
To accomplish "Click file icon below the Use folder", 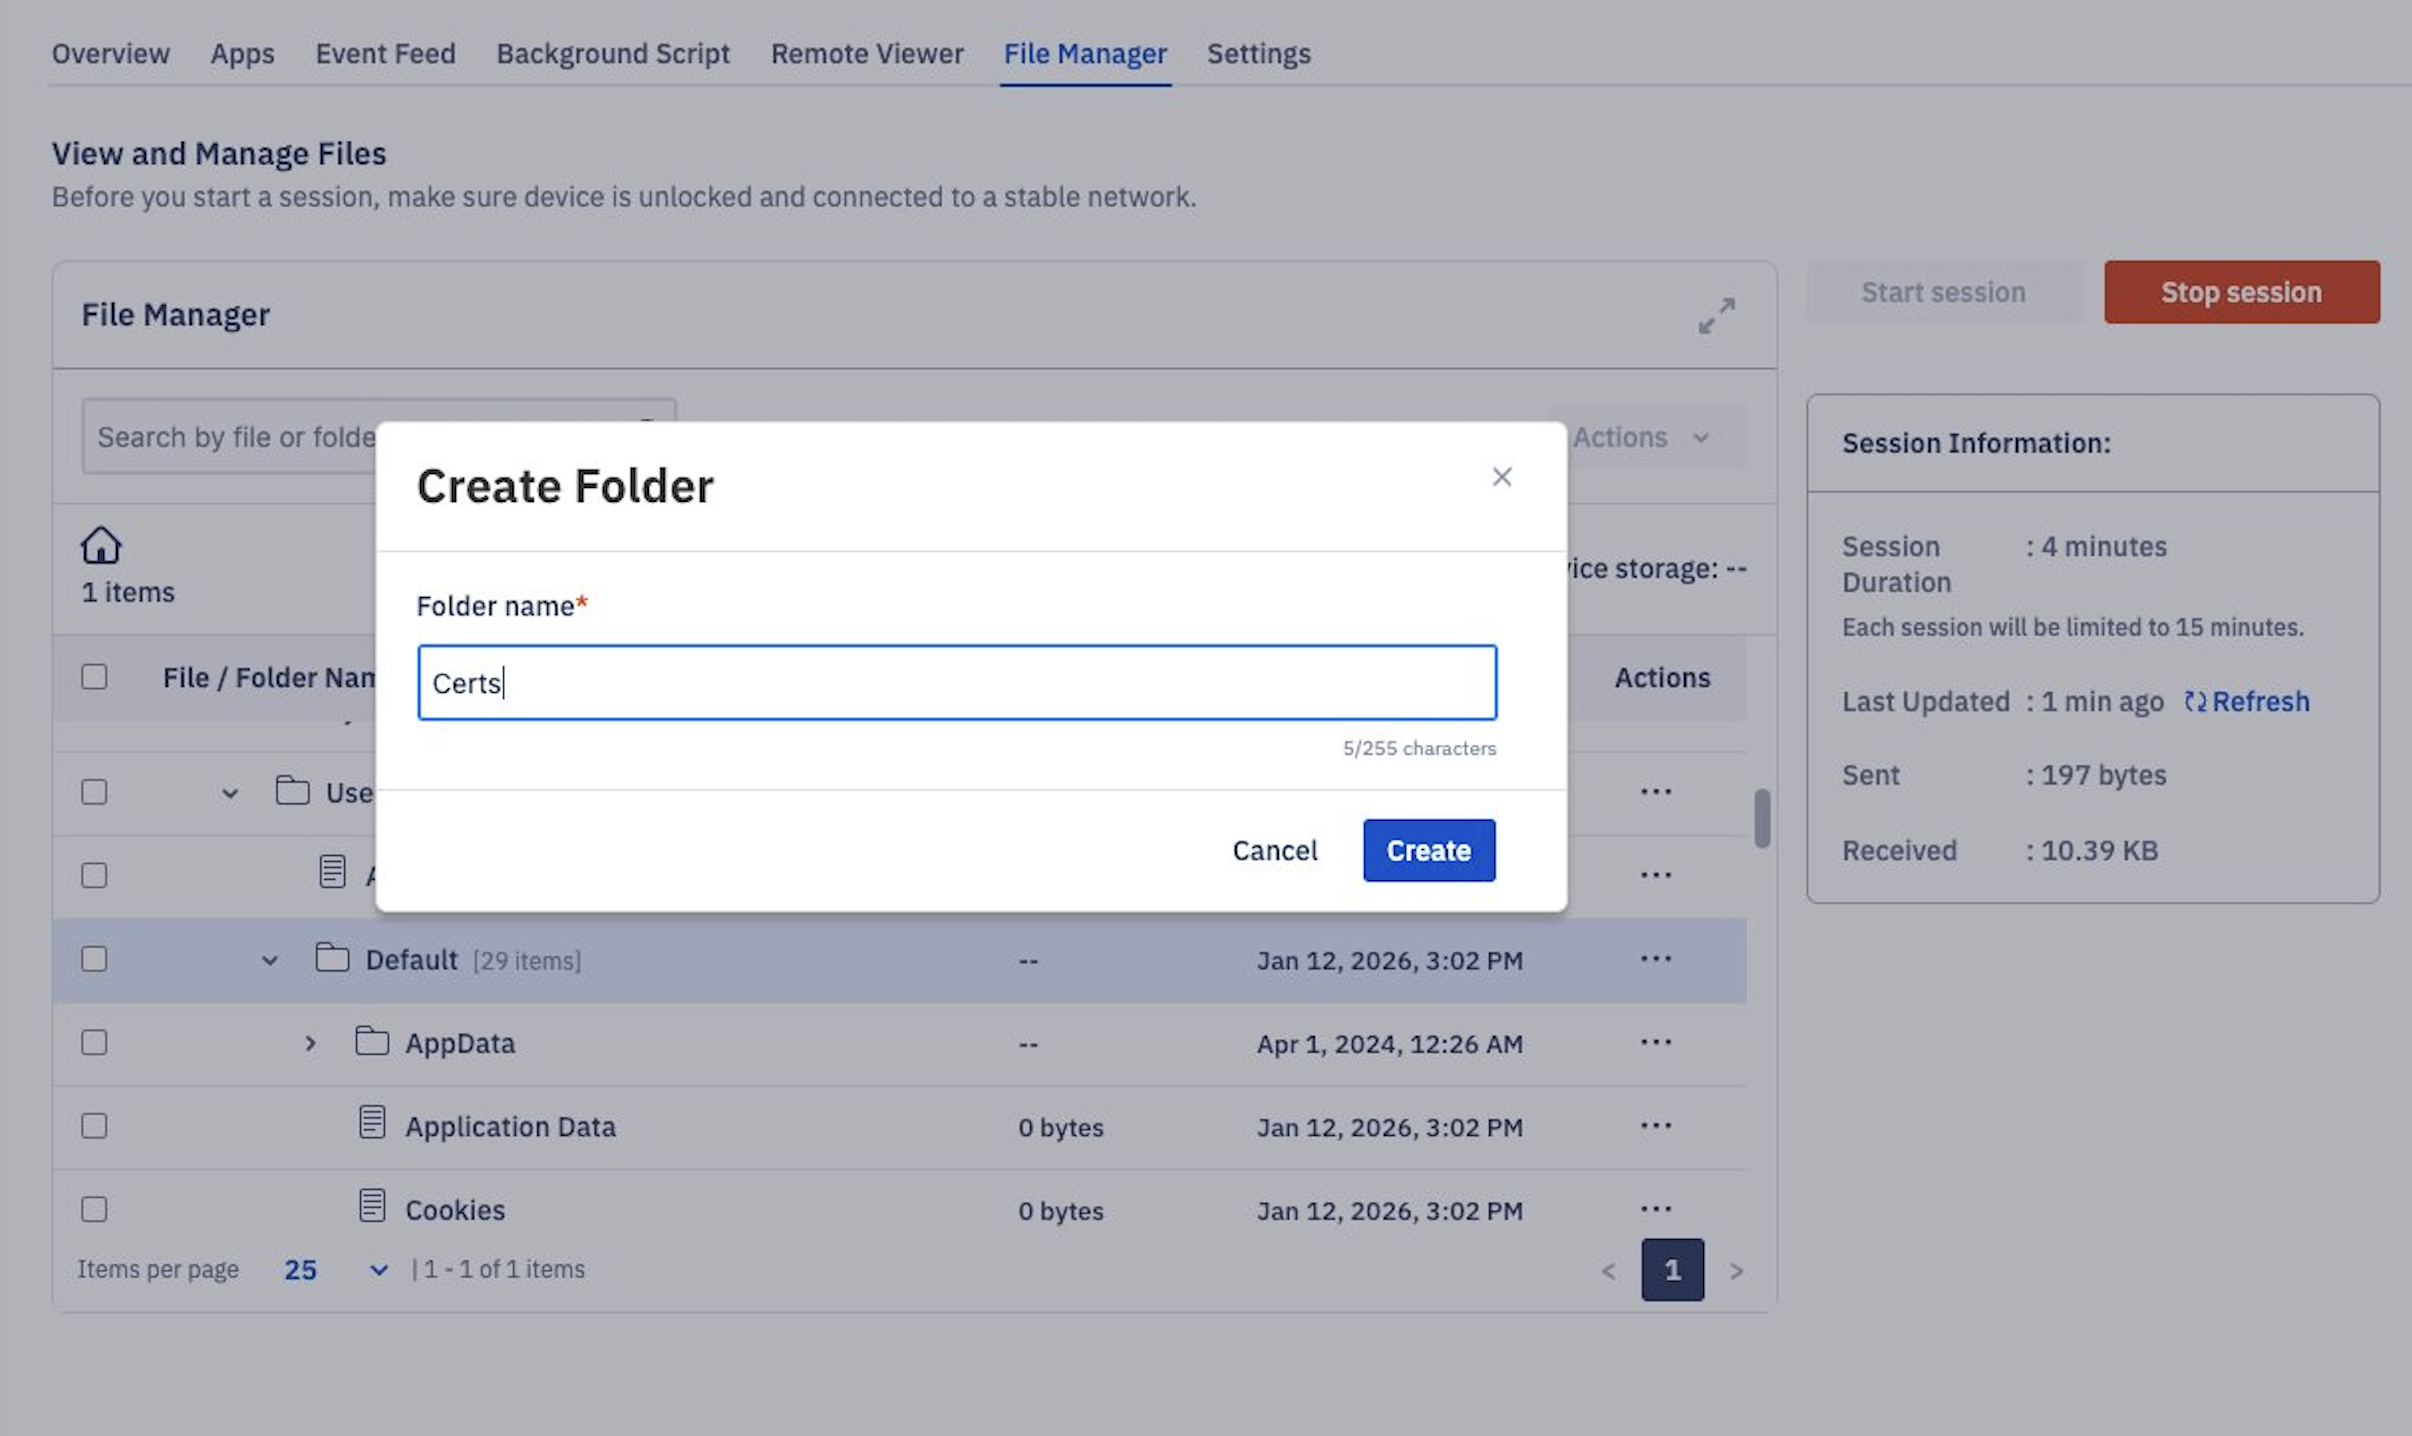I will [332, 872].
